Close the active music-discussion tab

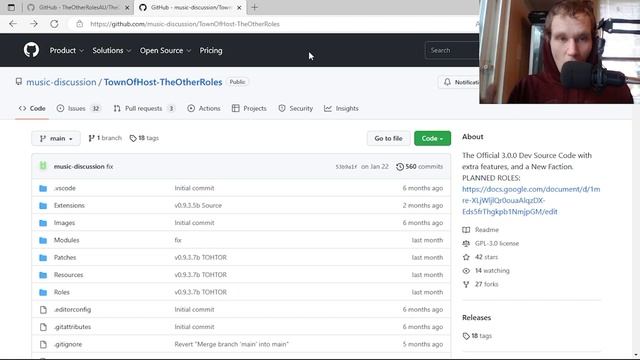pos(239,7)
